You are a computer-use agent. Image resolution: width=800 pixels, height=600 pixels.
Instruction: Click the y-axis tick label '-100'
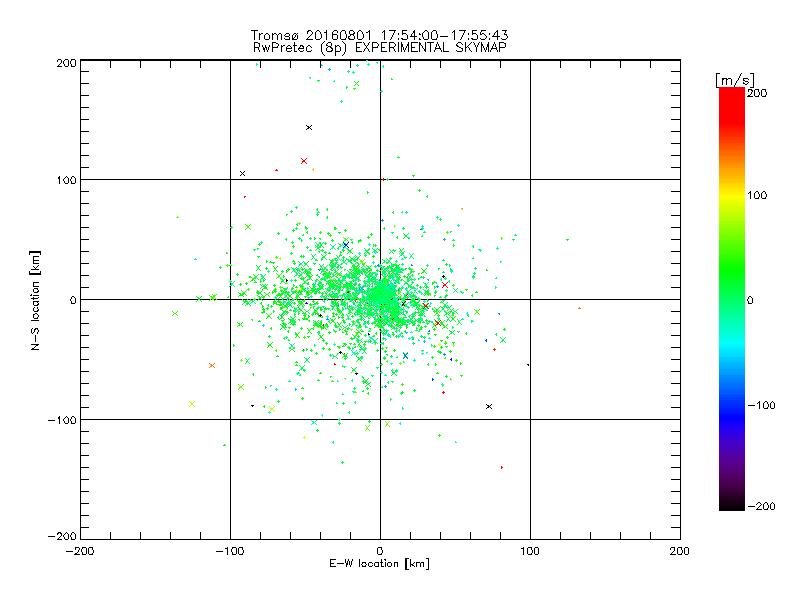[62, 420]
